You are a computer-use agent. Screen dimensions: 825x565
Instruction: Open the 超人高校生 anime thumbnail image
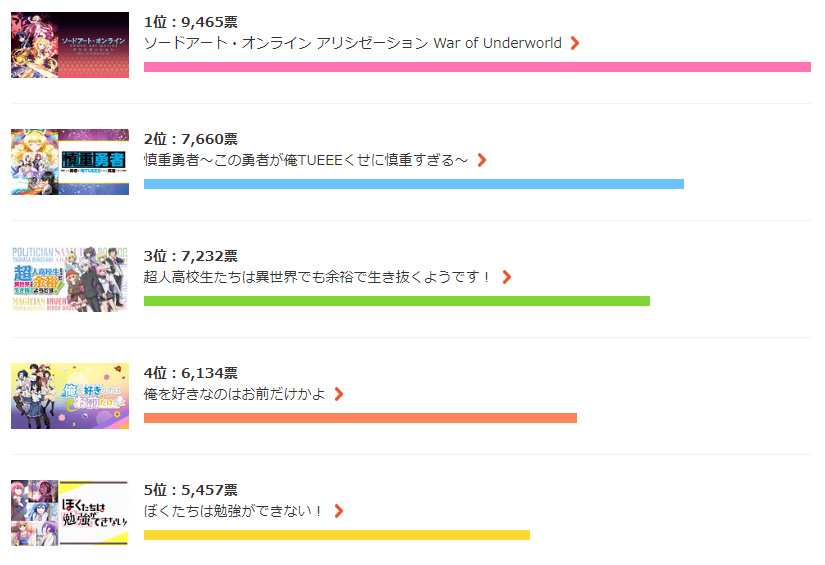(70, 279)
